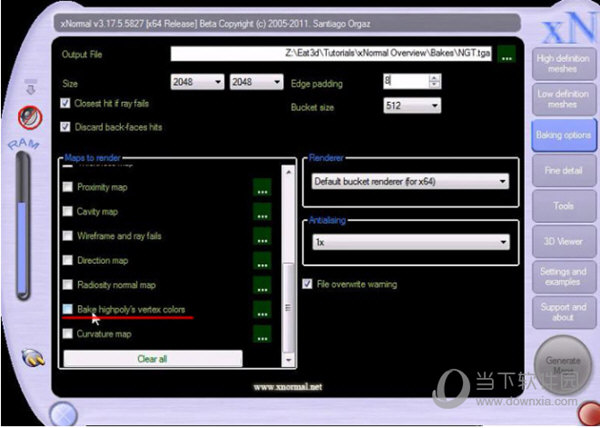The image size is (600, 428).
Task: Click the Edge padding value field
Action: coord(406,81)
